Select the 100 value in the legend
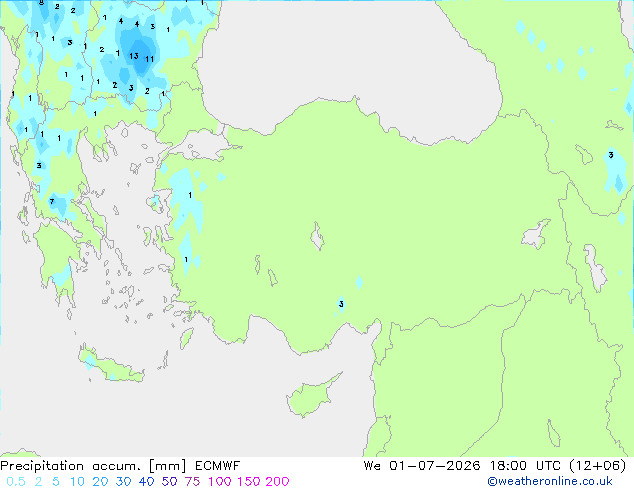 pyautogui.click(x=219, y=482)
